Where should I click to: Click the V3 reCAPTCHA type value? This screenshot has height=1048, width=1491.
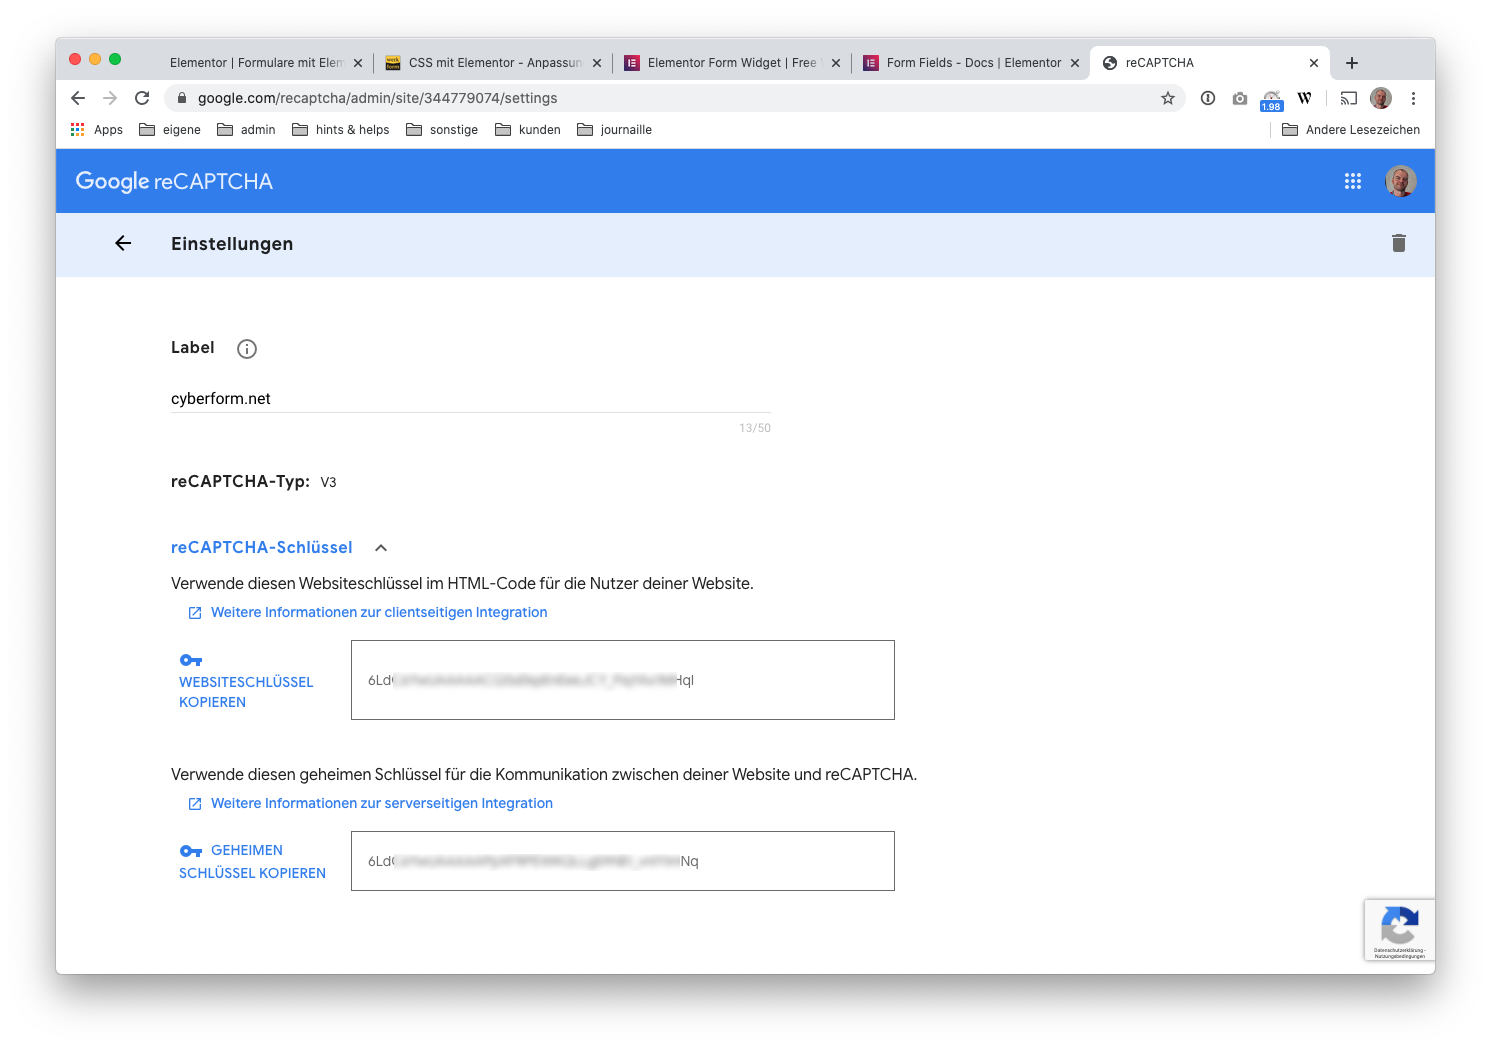pyautogui.click(x=328, y=482)
